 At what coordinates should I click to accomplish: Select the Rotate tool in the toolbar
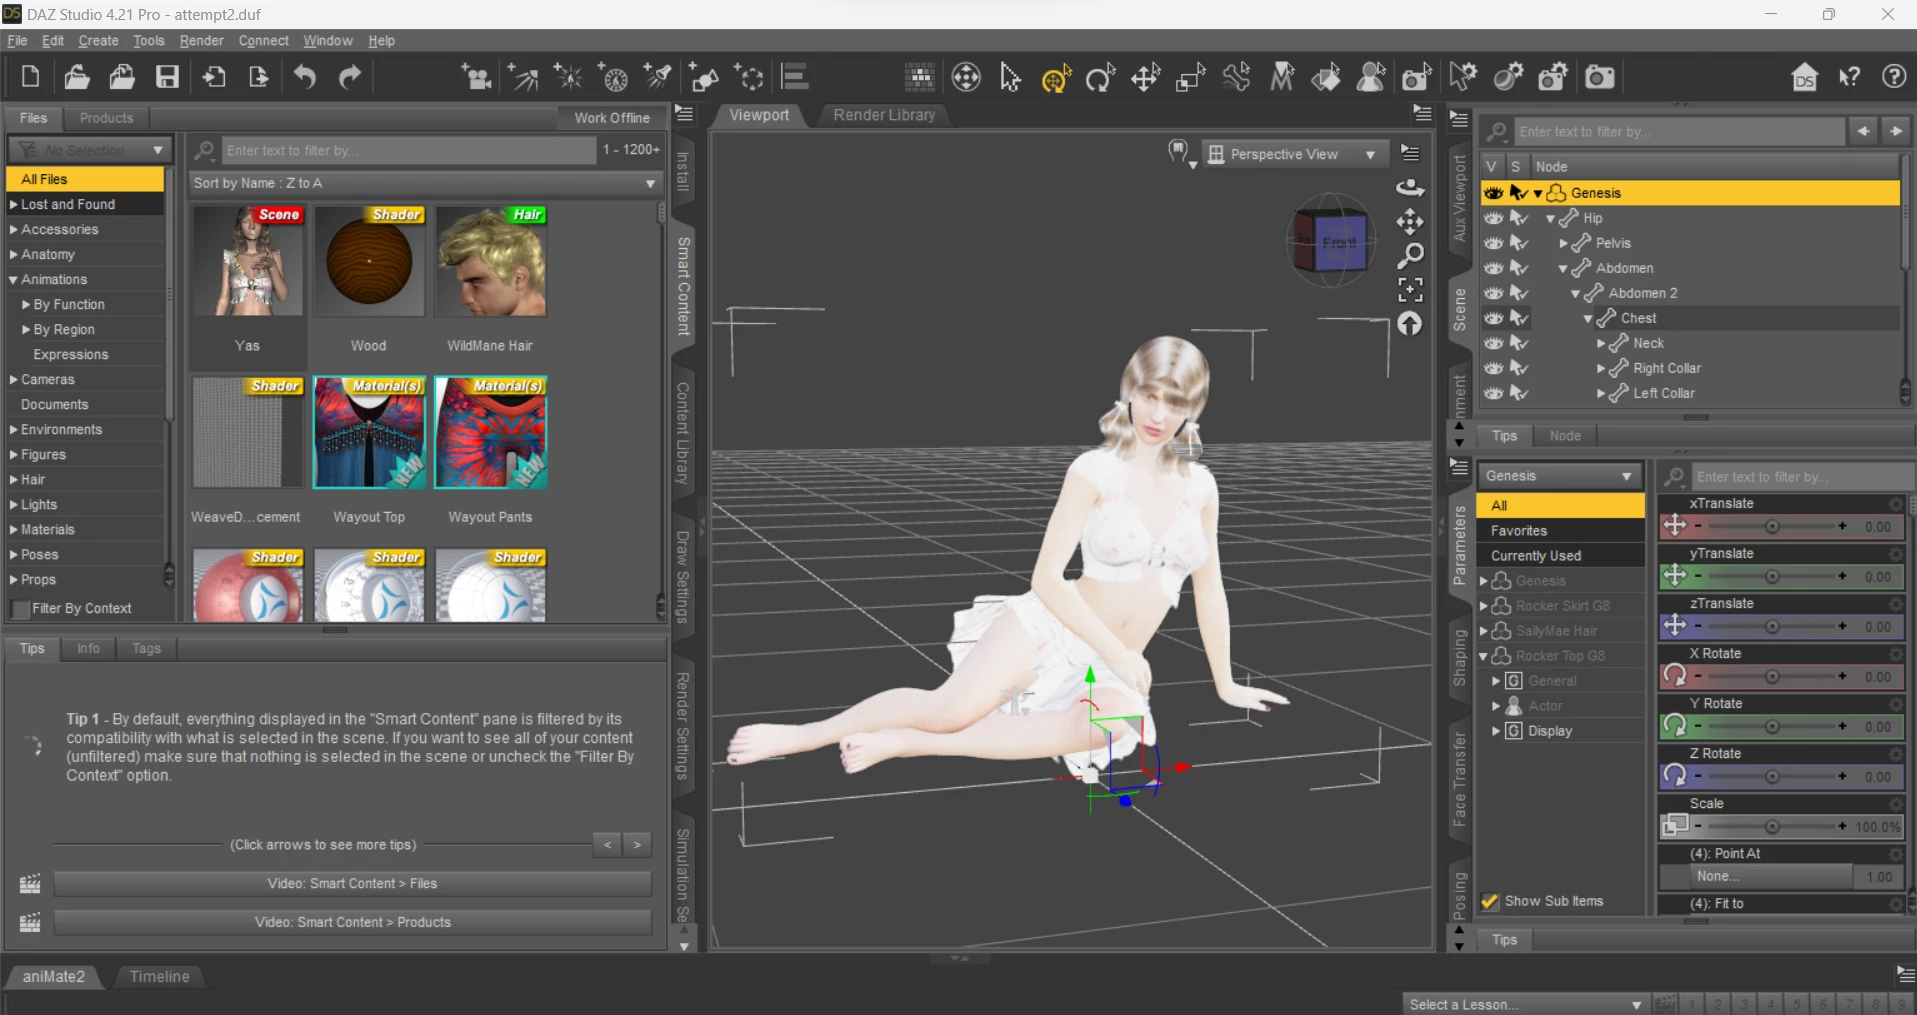[x=1100, y=77]
